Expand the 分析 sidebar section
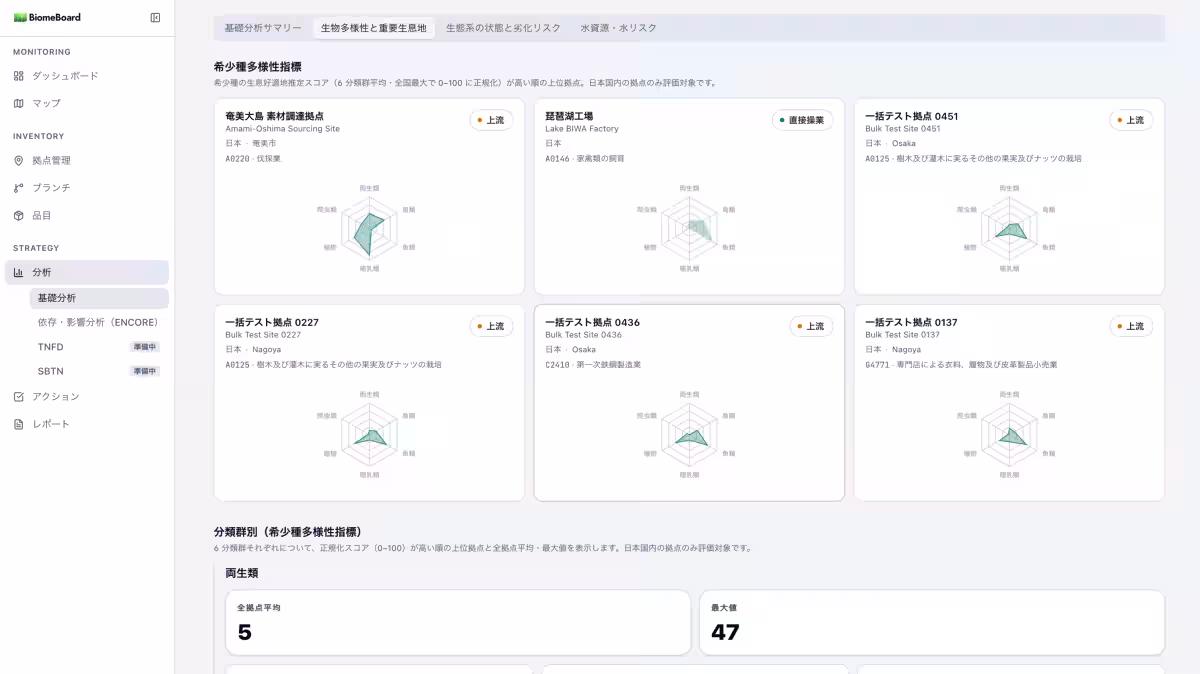The width and height of the screenshot is (1200, 674). (87, 272)
